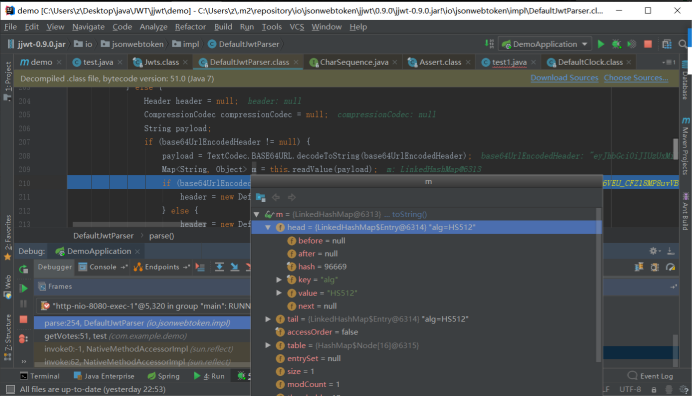The image size is (692, 396).
Task: Open the Navigate menu
Action: click(x=88, y=27)
